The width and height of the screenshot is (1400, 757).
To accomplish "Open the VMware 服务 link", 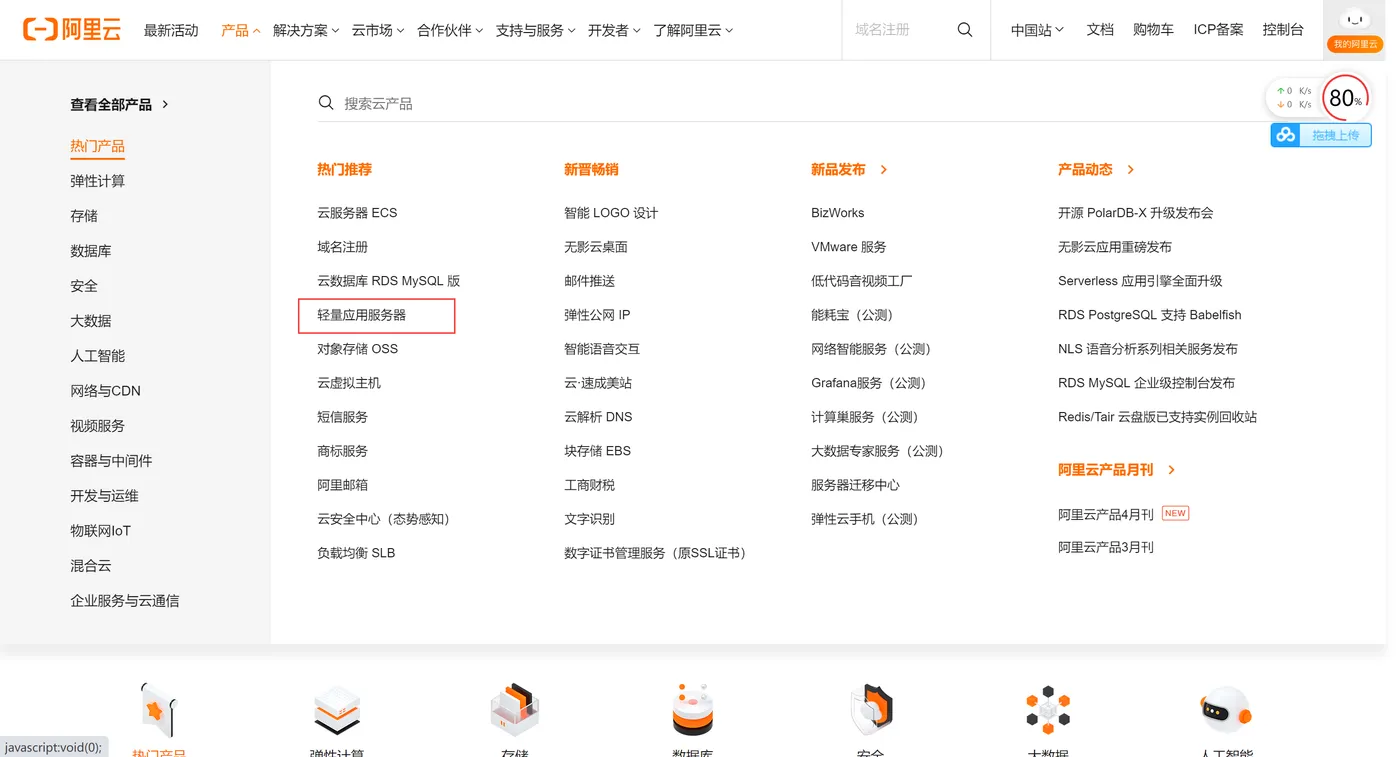I will pos(848,247).
